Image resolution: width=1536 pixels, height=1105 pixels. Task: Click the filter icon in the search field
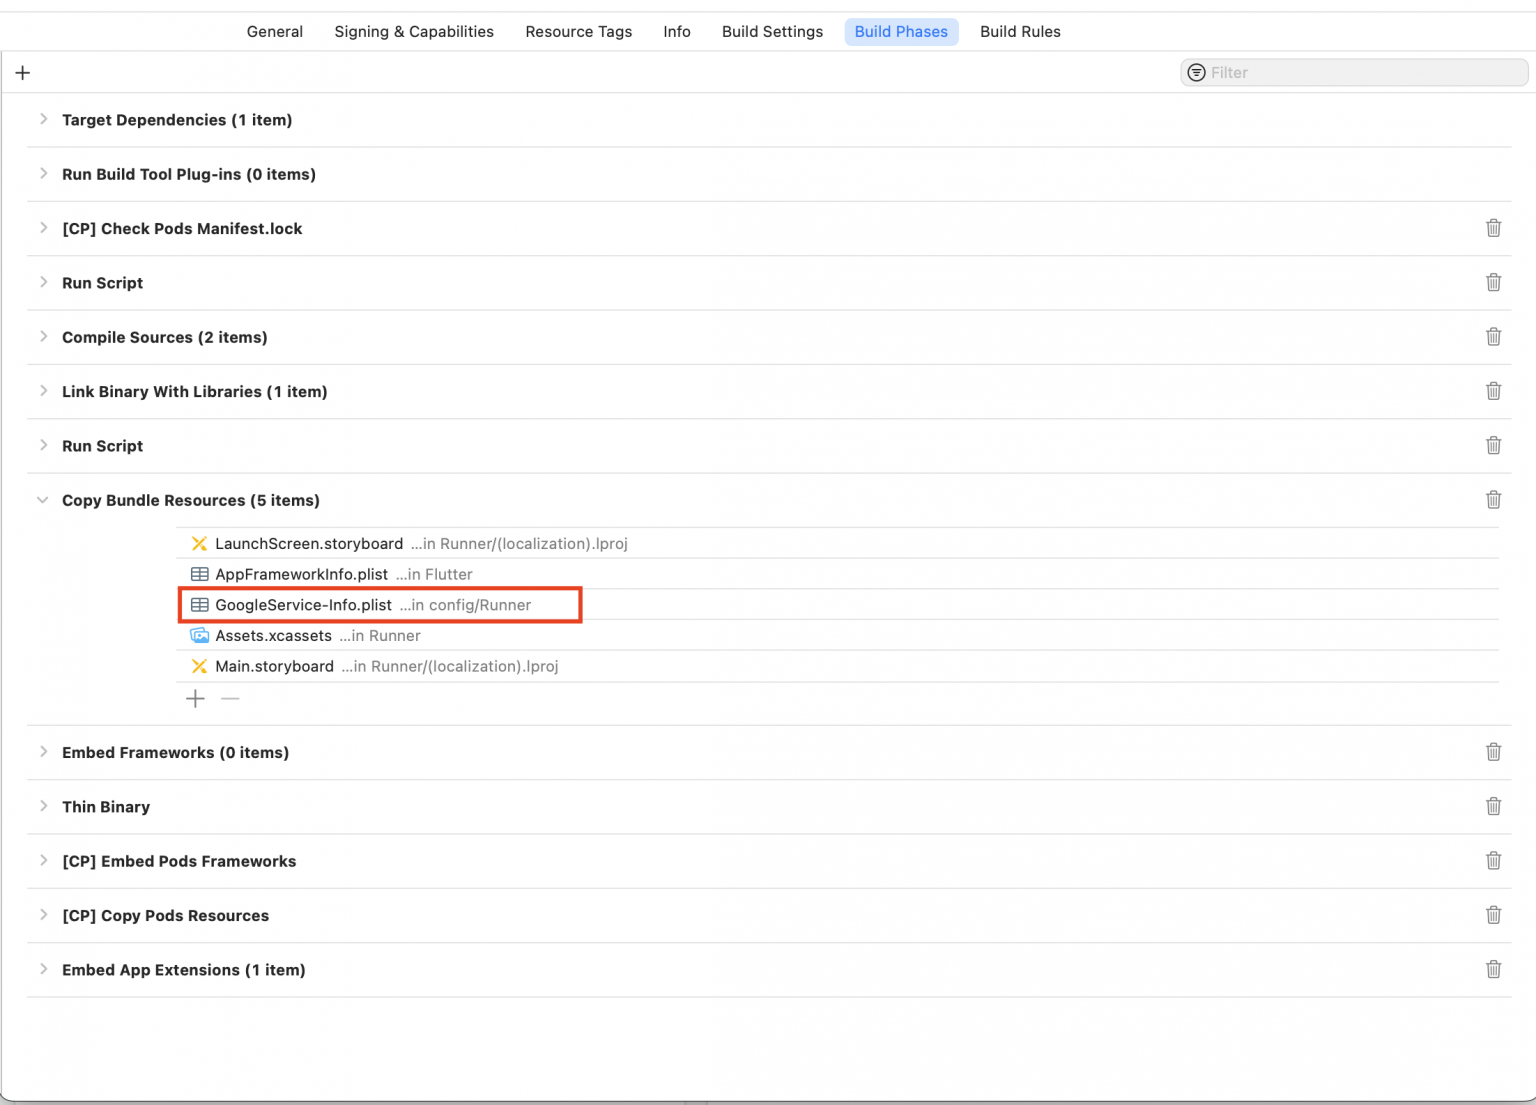(1196, 73)
